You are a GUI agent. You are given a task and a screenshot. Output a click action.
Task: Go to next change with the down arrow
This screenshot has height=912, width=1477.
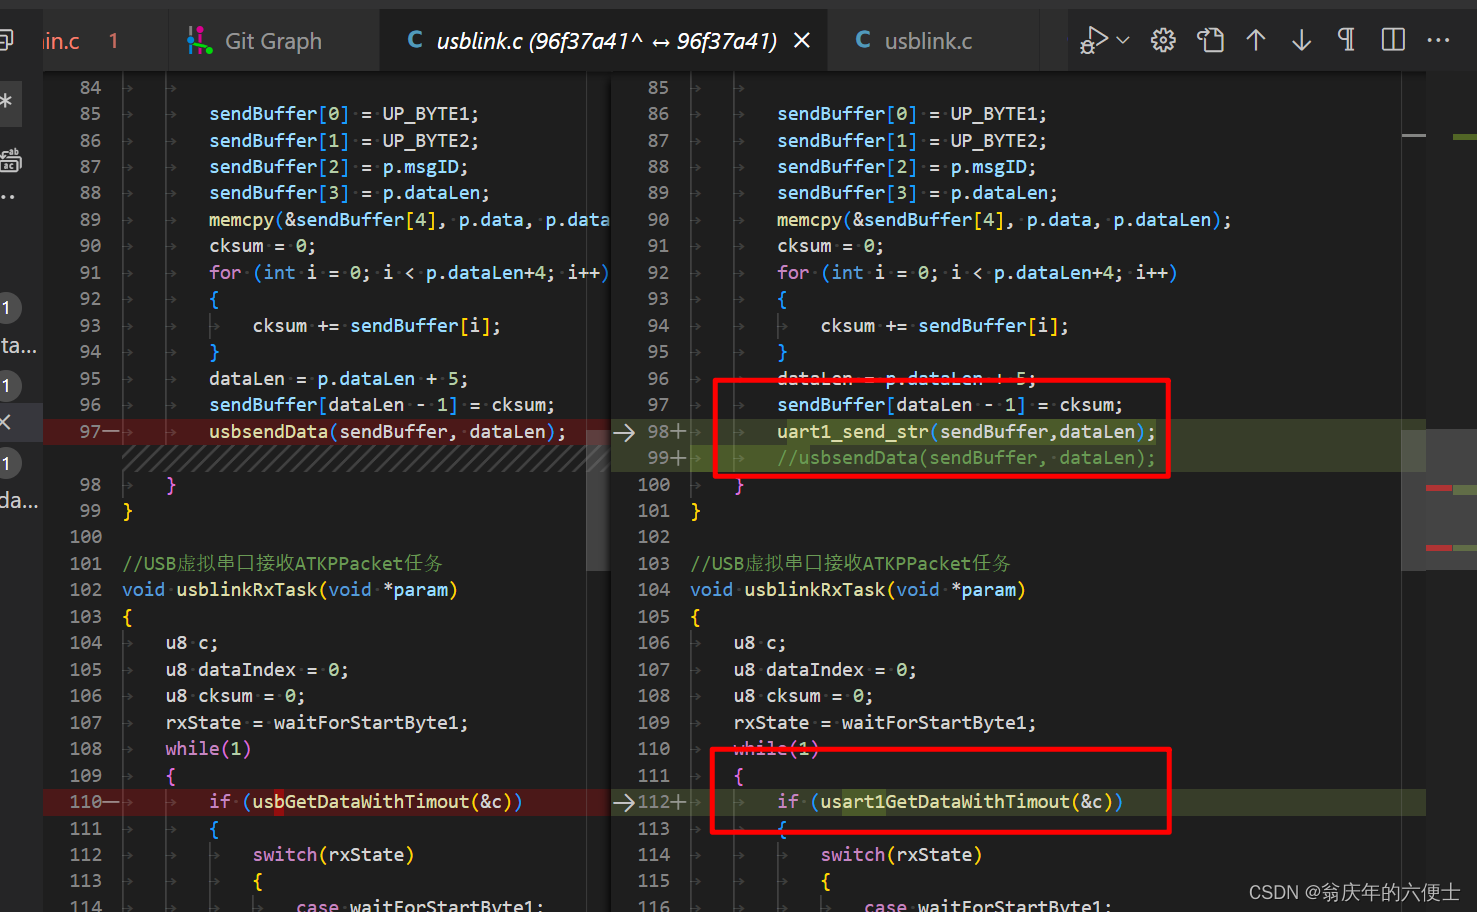(x=1301, y=40)
